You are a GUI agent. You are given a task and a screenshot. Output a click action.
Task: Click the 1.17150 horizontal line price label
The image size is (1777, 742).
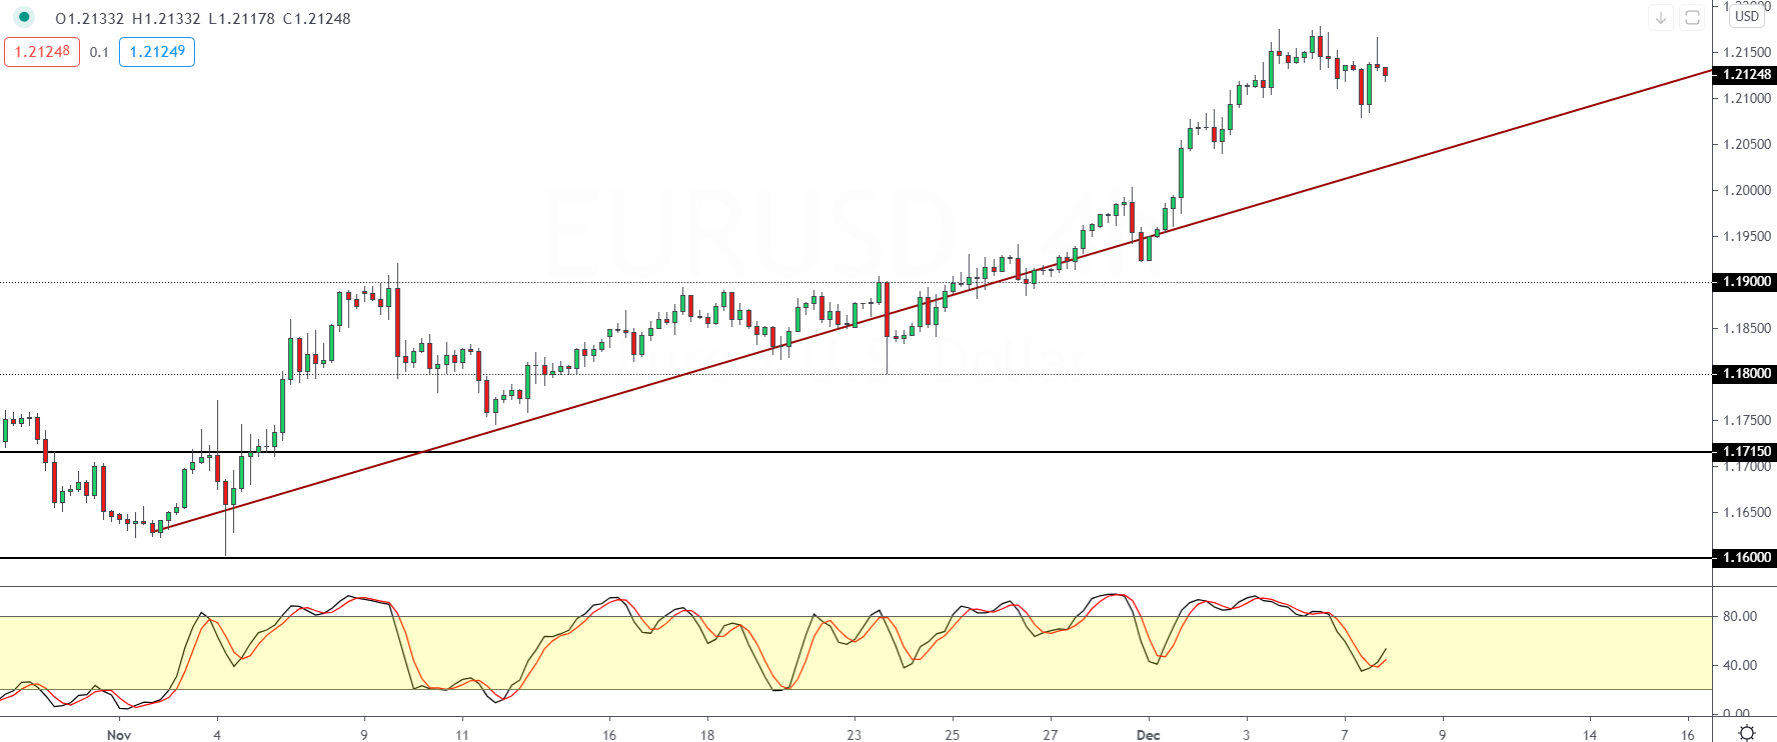pos(1746,452)
